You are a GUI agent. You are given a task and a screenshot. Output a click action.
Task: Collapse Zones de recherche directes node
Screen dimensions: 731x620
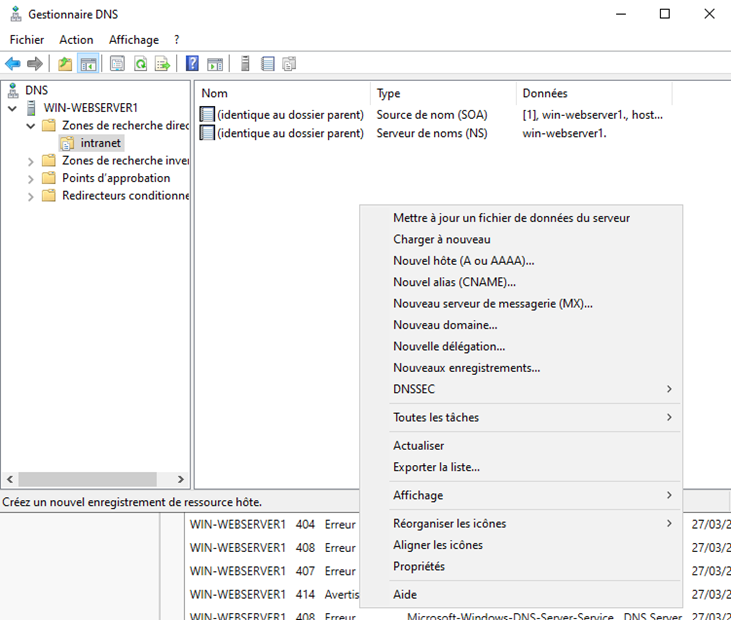coord(31,126)
